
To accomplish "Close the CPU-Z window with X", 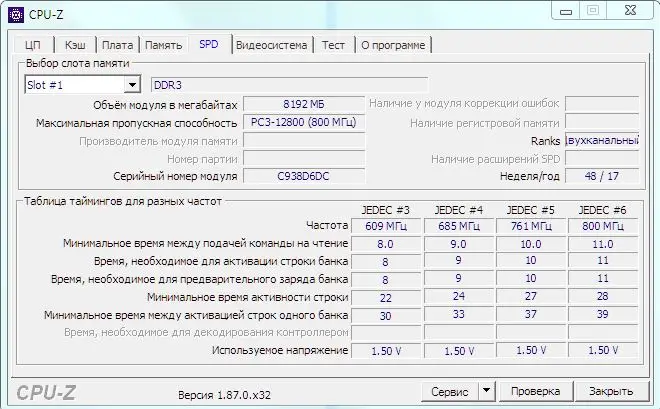I will (630, 11).
